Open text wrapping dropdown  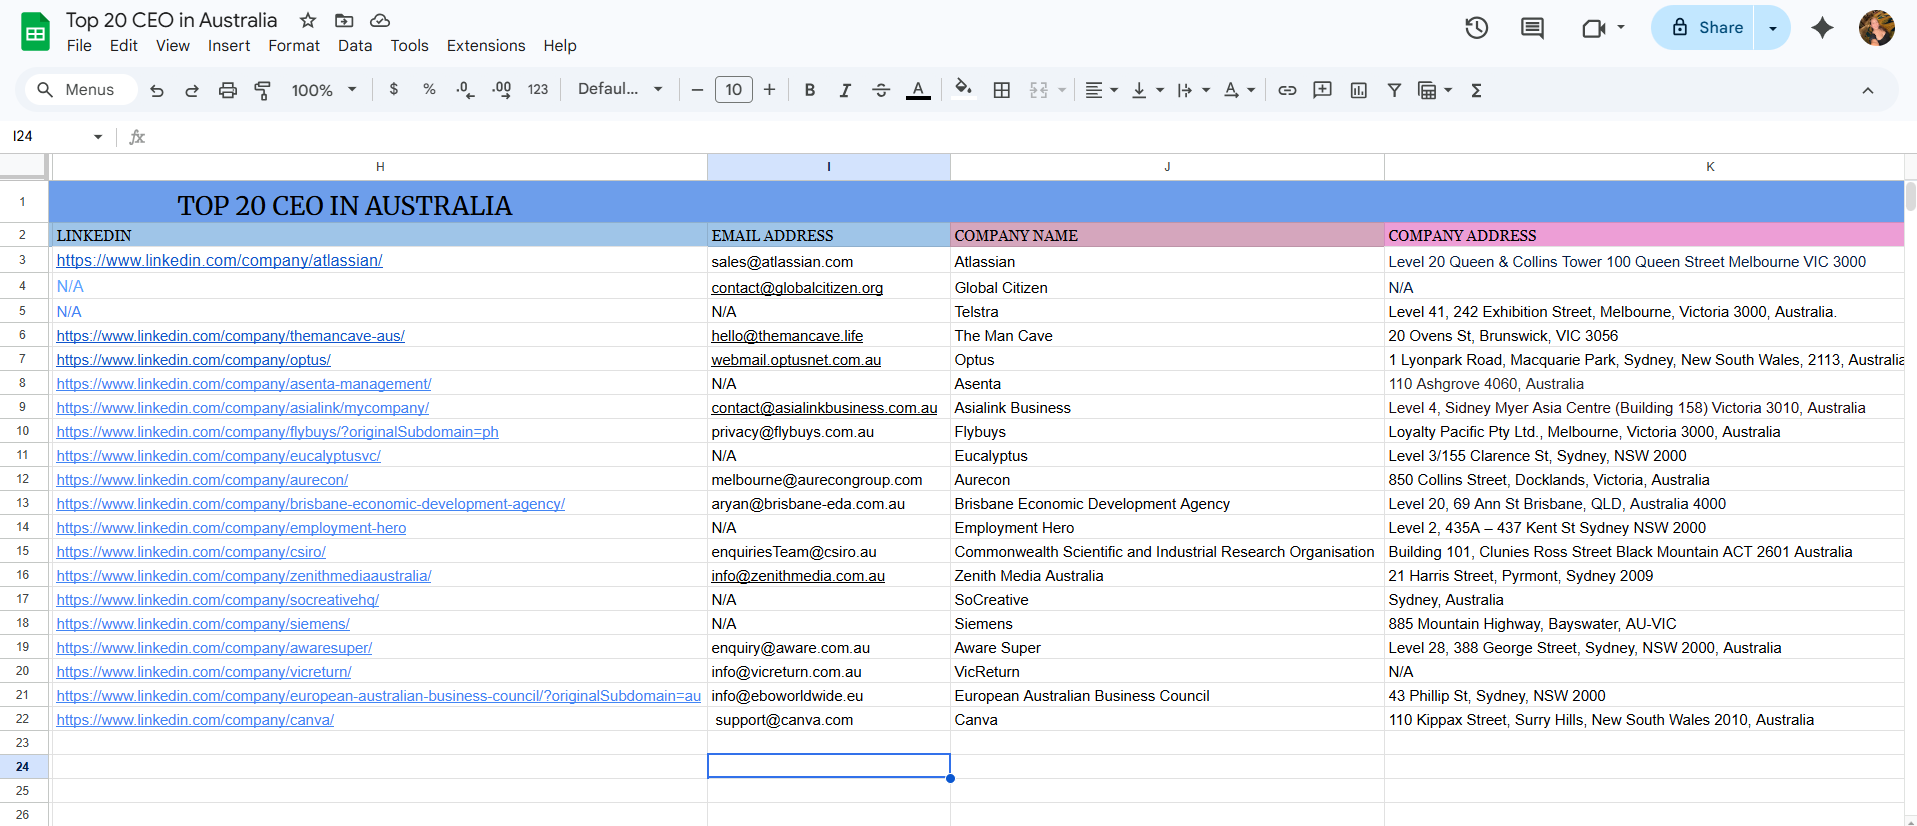[x=1193, y=90]
